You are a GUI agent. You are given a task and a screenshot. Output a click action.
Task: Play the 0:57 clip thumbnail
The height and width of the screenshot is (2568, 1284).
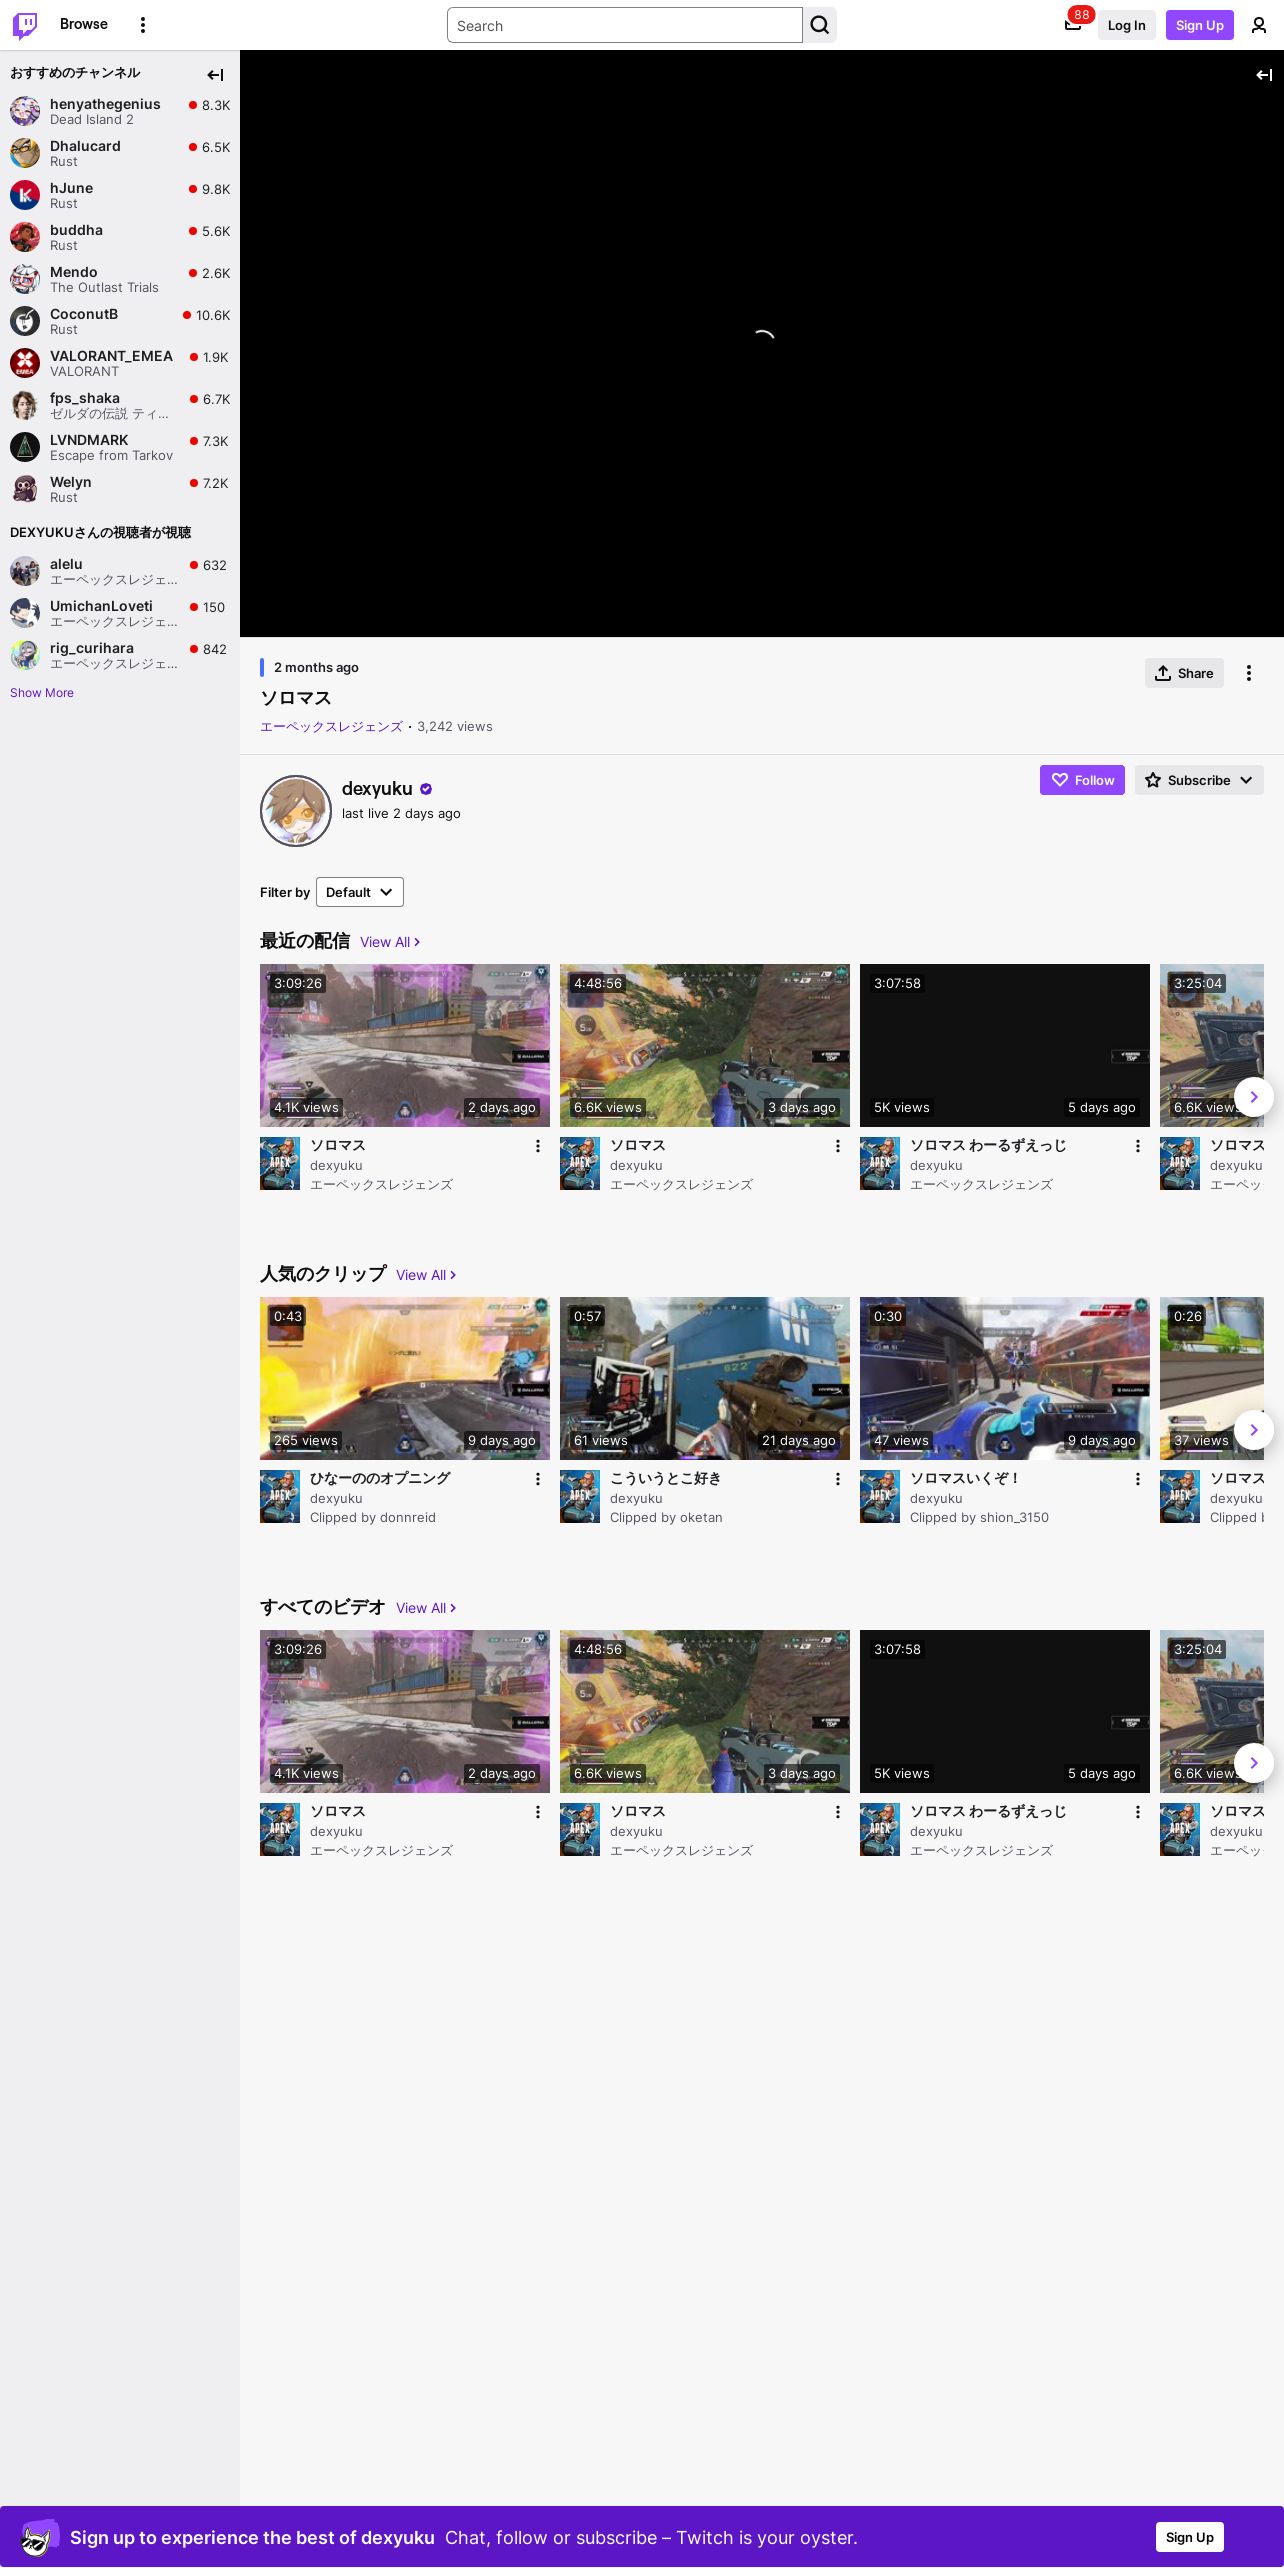(x=705, y=1378)
